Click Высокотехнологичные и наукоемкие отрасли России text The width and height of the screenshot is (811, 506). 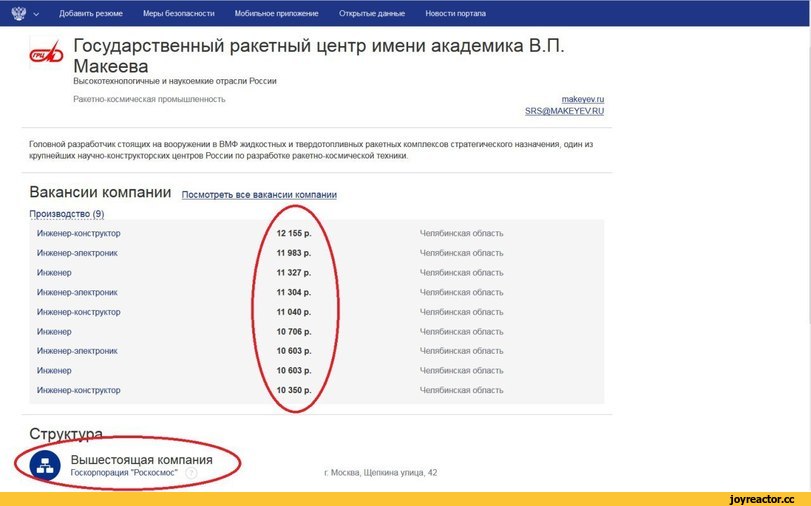pyautogui.click(x=175, y=81)
